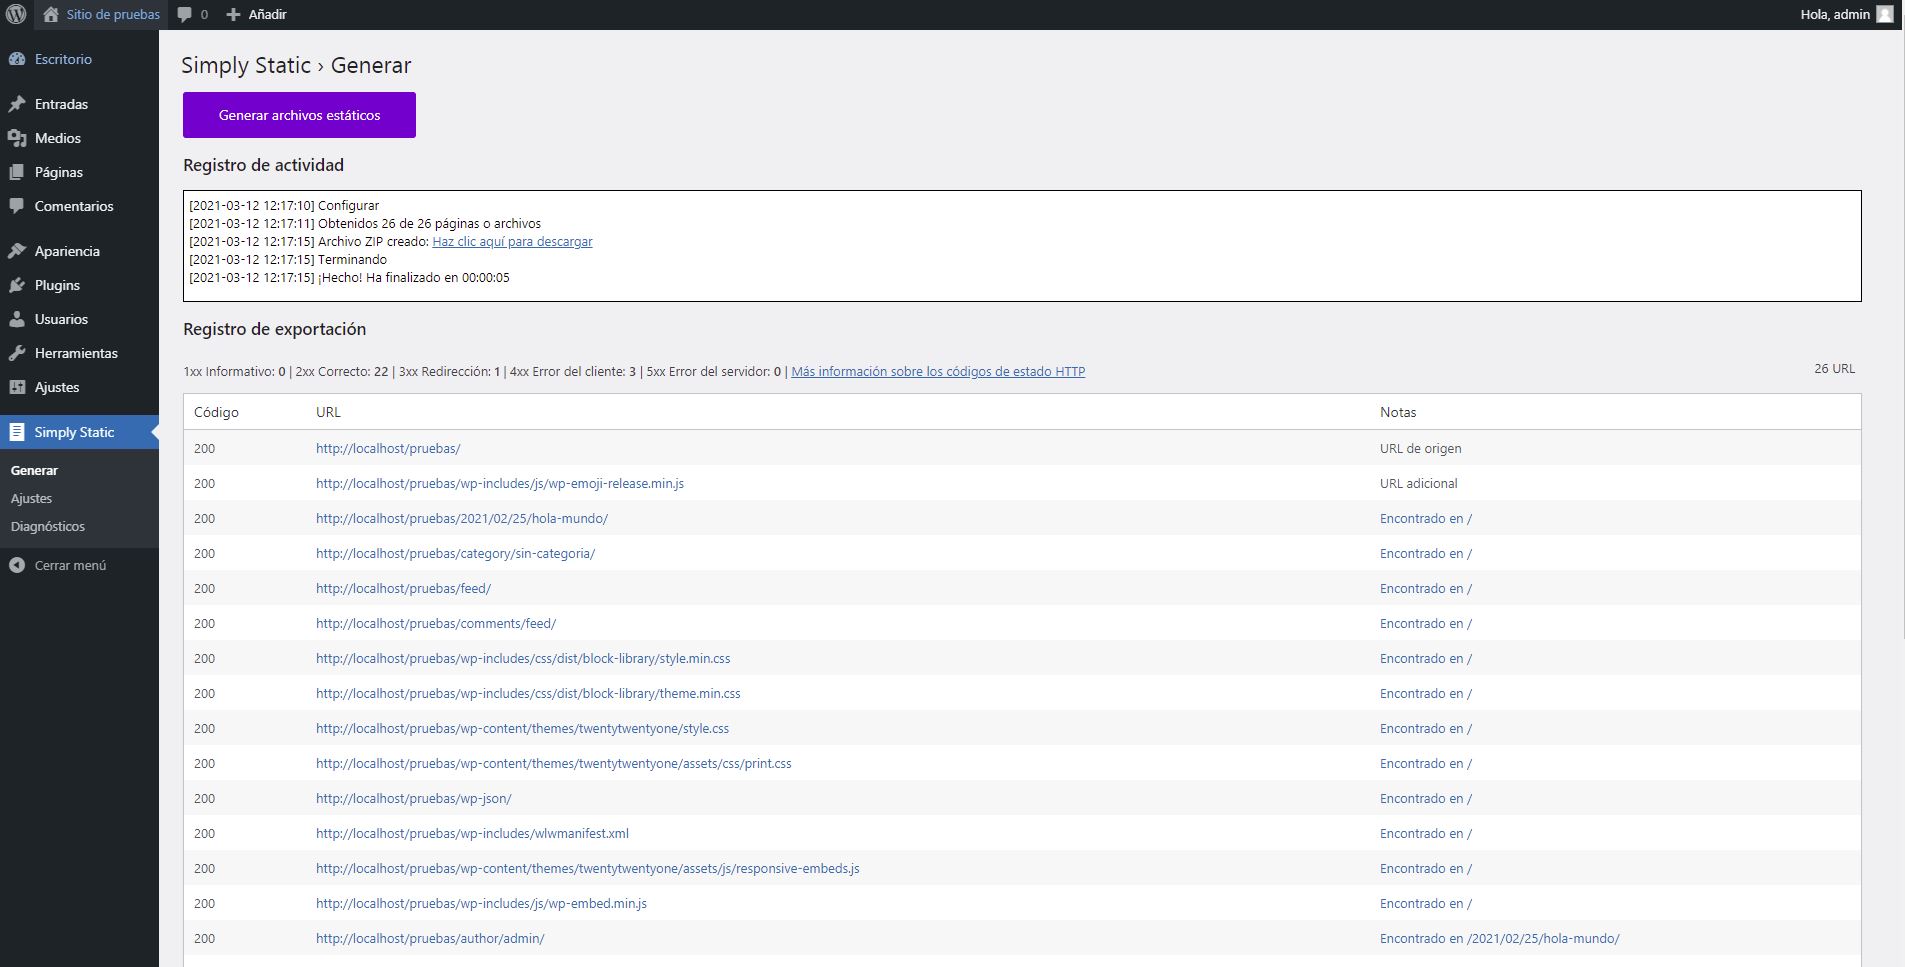Click Generar archivos estáticos button
This screenshot has width=1905, height=967.
click(299, 115)
